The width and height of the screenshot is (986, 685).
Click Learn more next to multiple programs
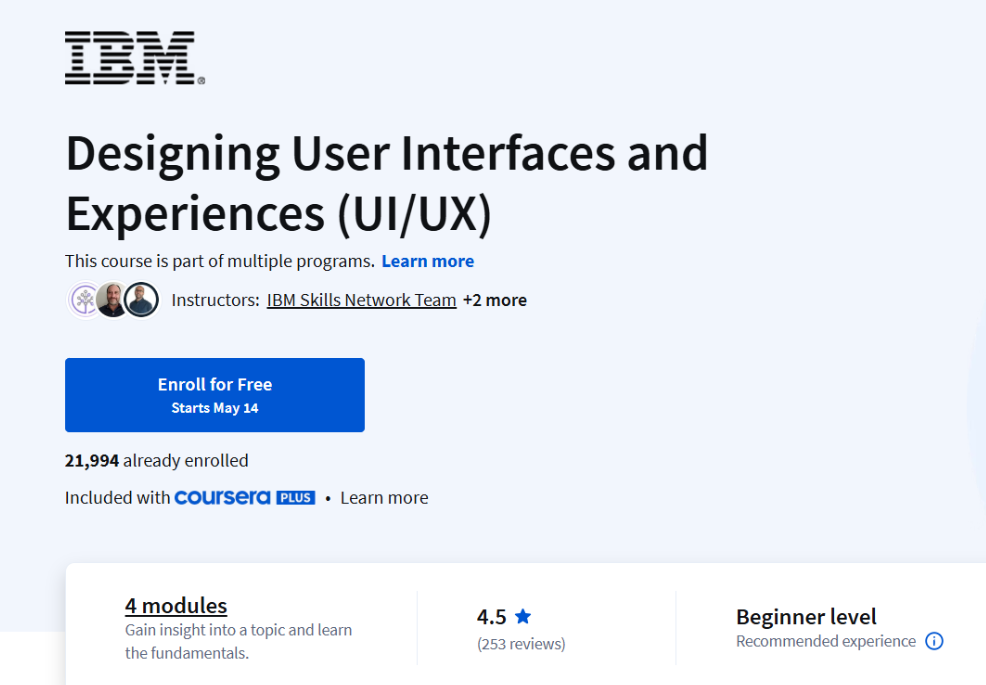427,260
